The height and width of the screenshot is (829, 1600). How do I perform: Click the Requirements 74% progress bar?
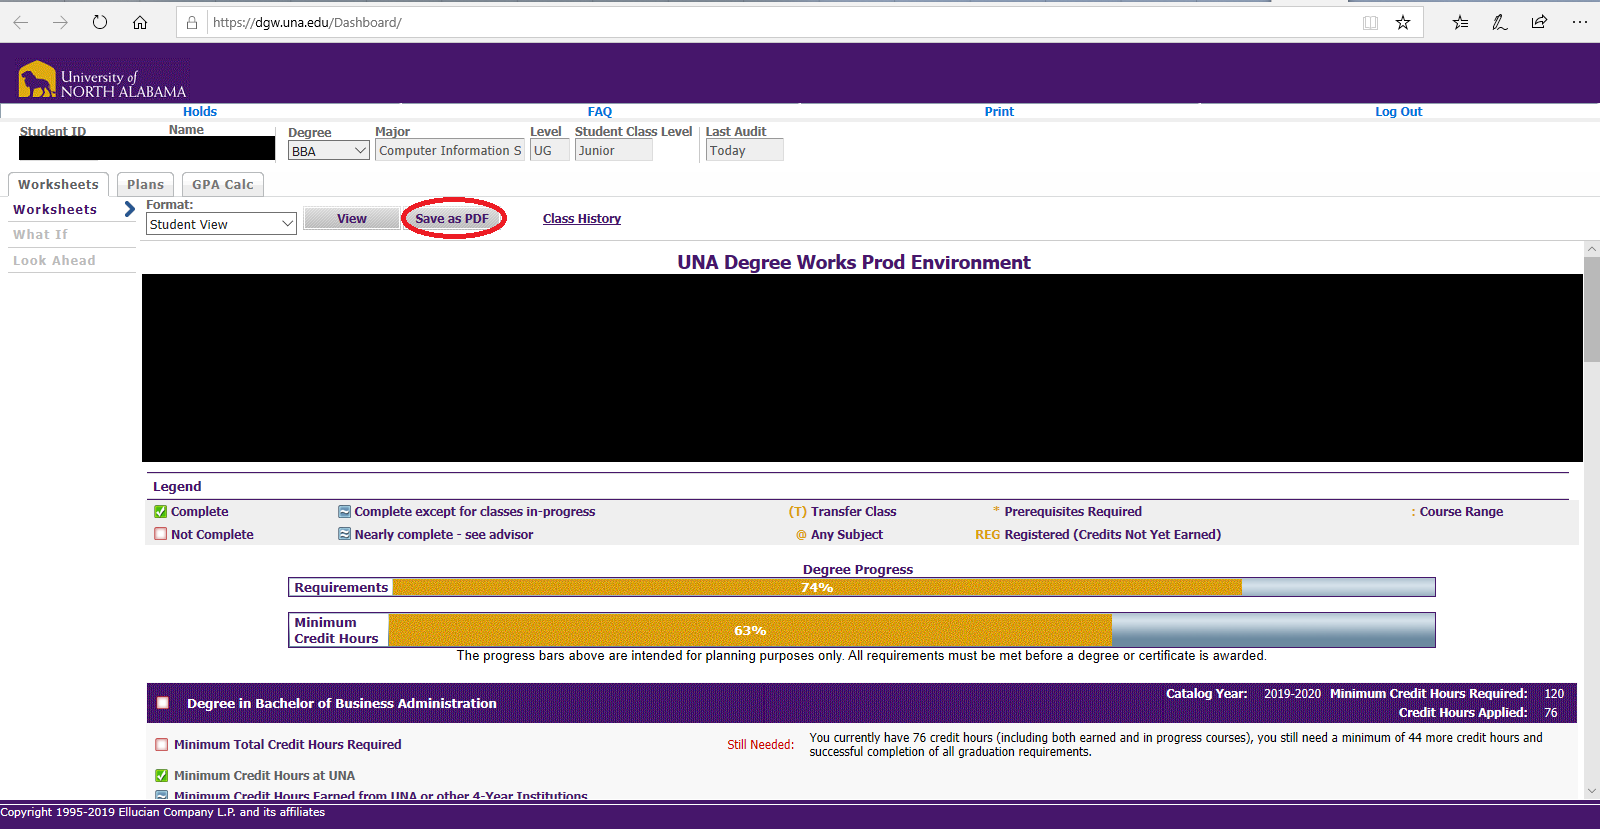815,587
